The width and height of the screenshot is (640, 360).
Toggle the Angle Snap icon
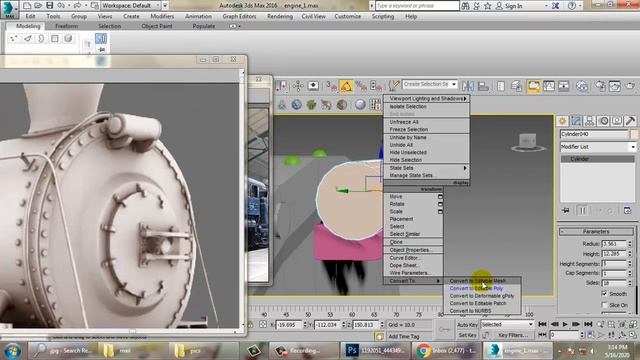346,86
